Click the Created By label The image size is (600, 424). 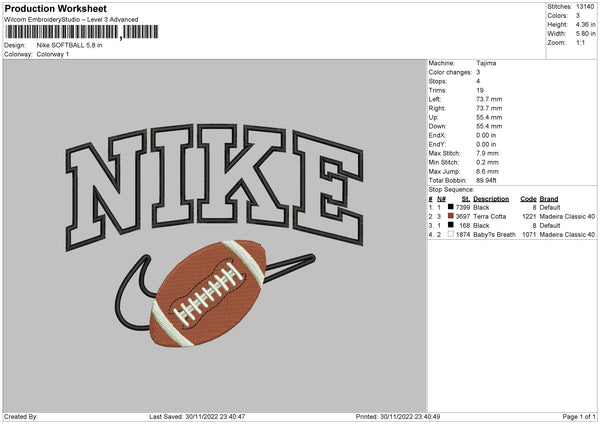point(21,416)
